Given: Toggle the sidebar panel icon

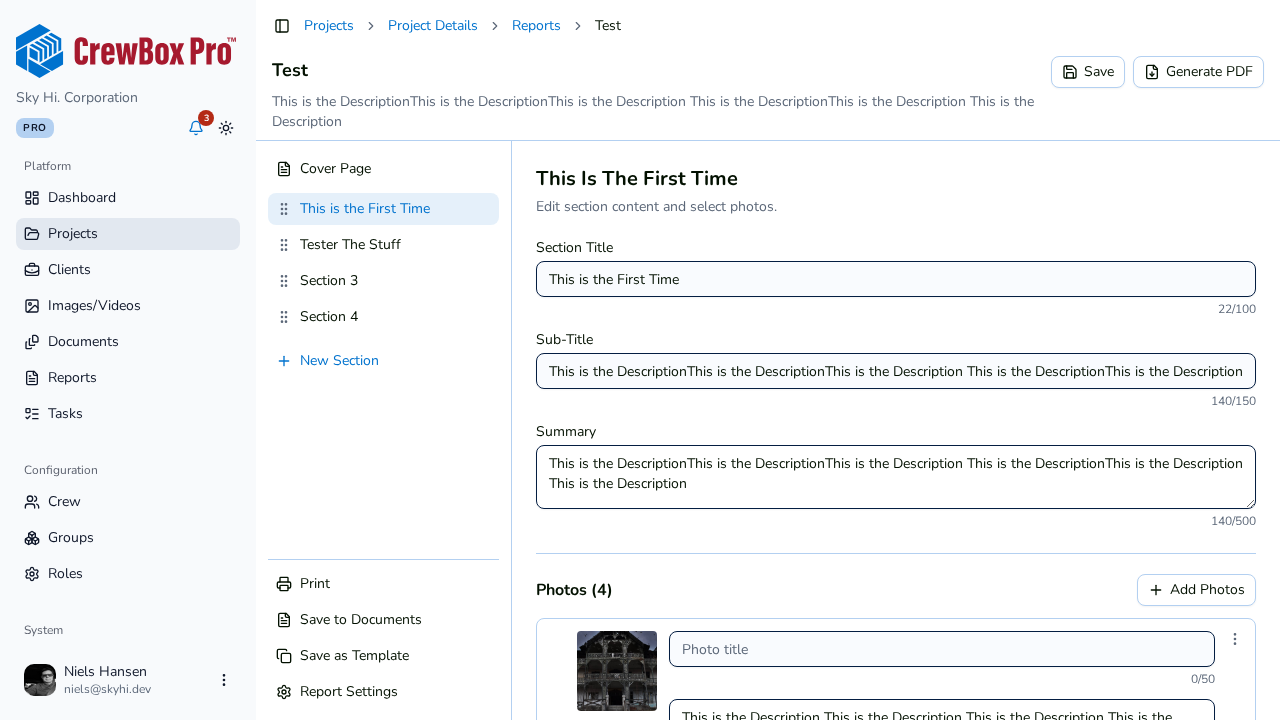Looking at the screenshot, I should 282,26.
